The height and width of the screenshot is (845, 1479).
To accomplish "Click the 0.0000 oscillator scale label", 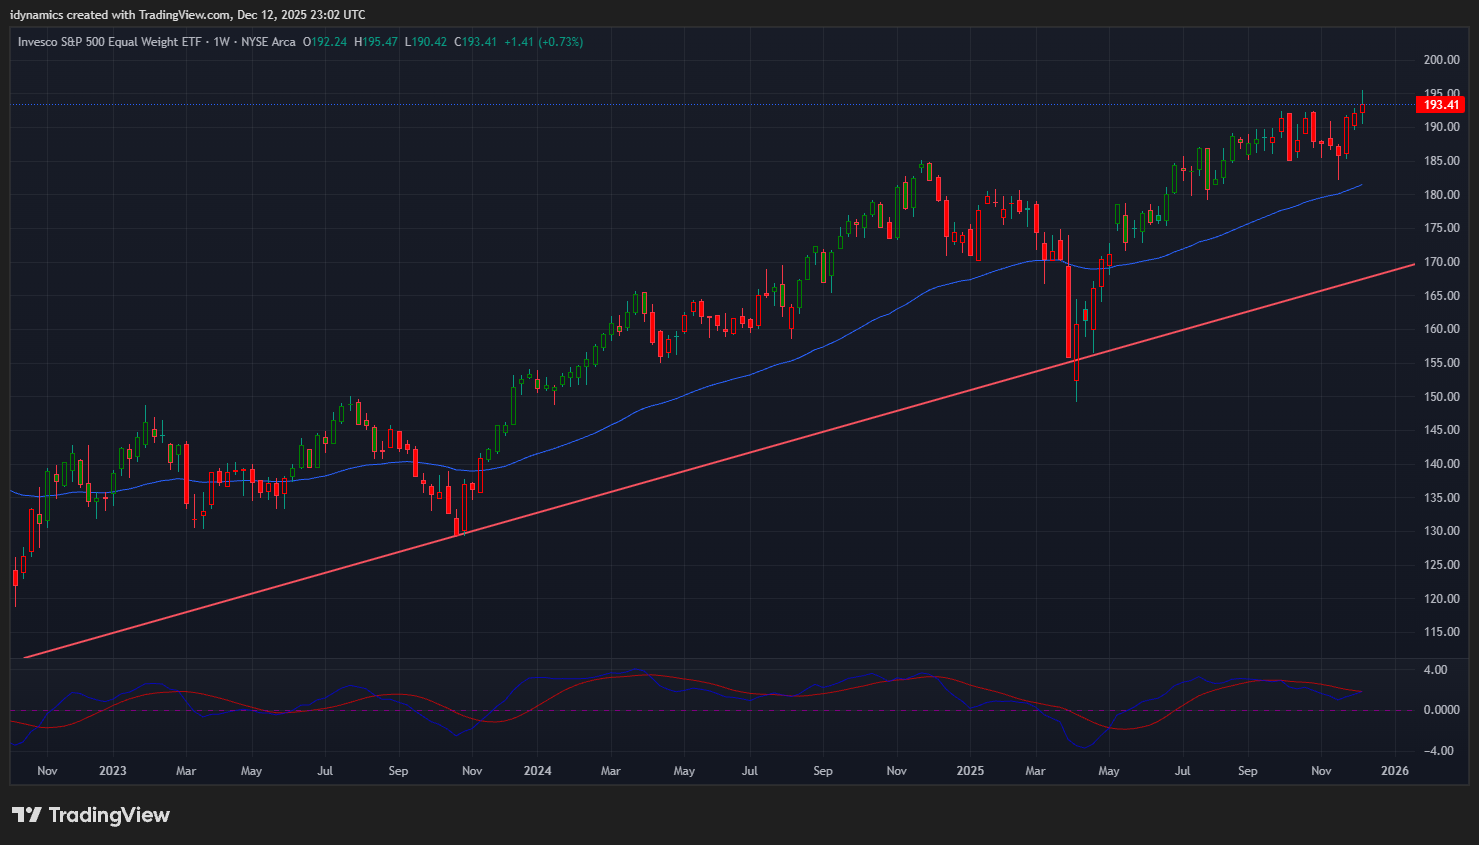I will tap(1441, 710).
